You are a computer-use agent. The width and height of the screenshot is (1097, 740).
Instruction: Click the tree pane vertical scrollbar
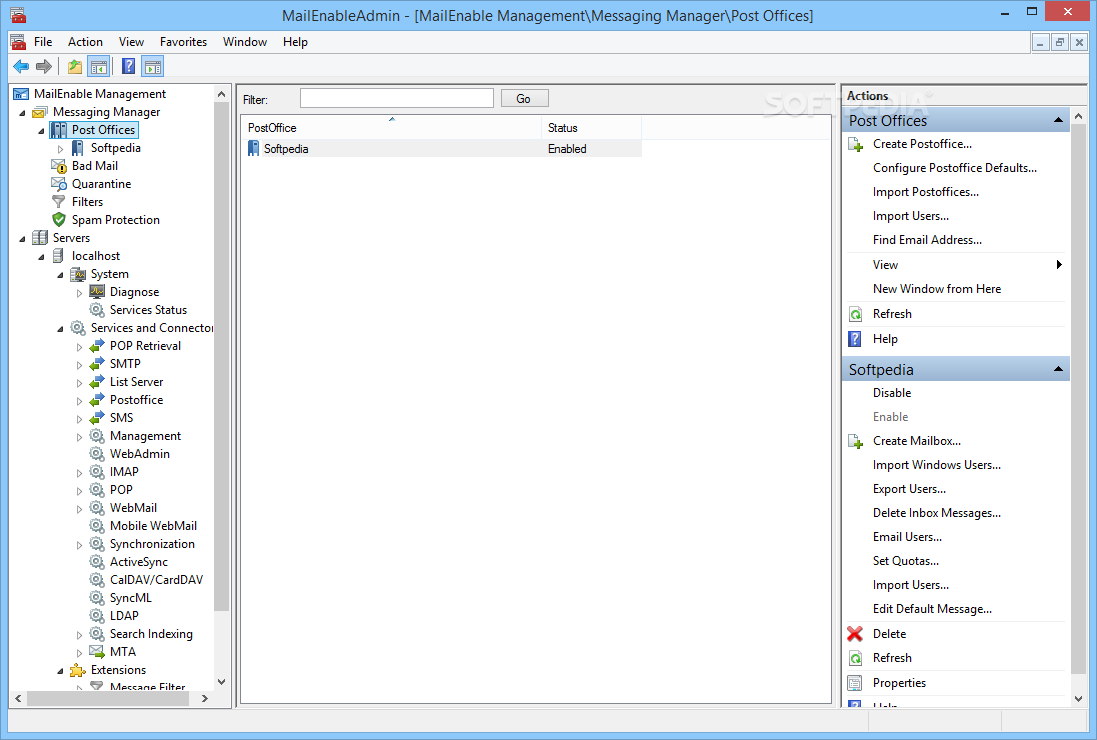point(221,357)
